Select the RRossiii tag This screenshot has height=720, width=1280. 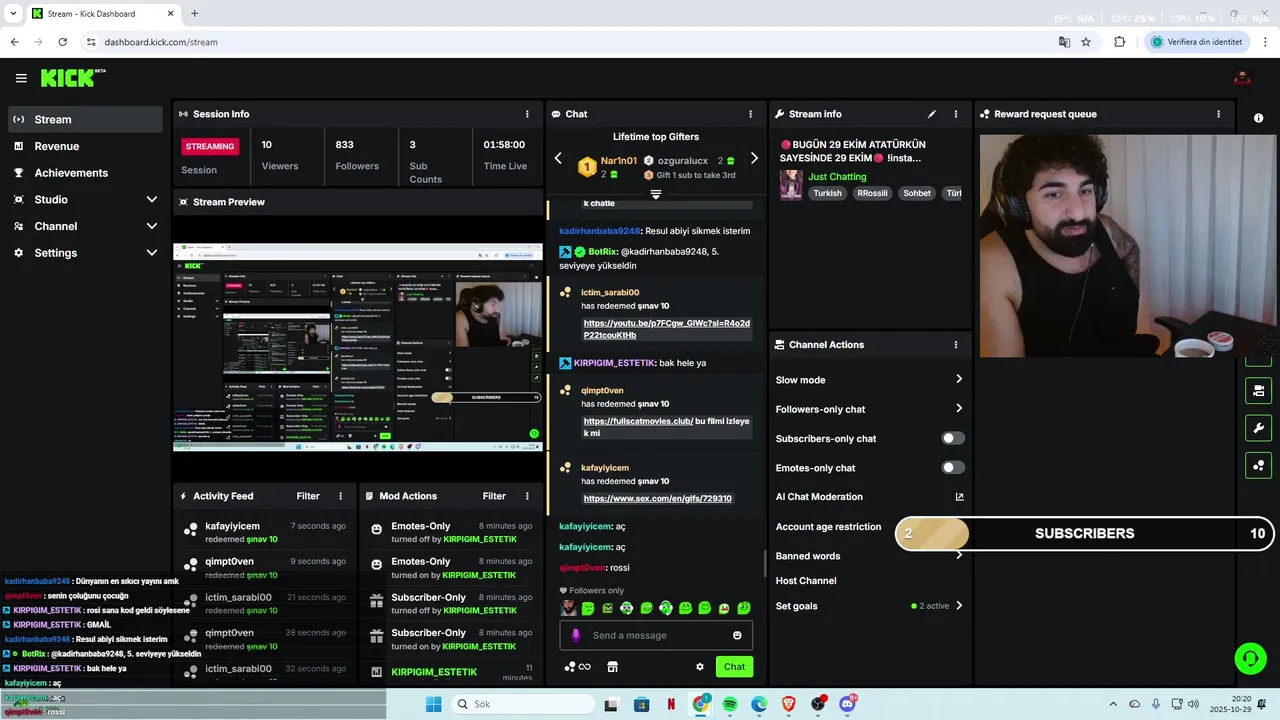tap(872, 193)
